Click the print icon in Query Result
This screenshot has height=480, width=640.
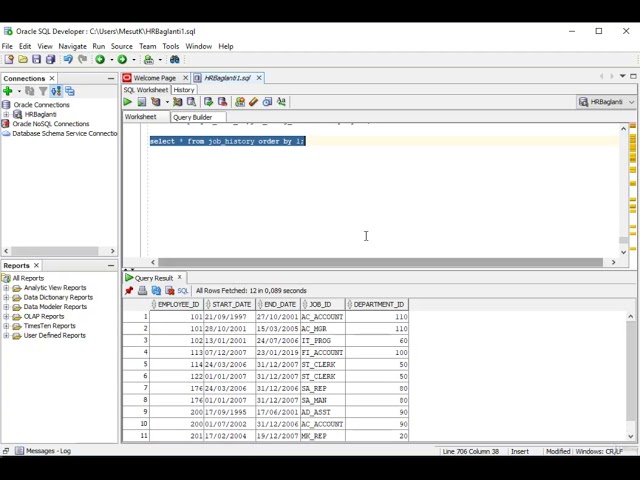click(x=142, y=291)
